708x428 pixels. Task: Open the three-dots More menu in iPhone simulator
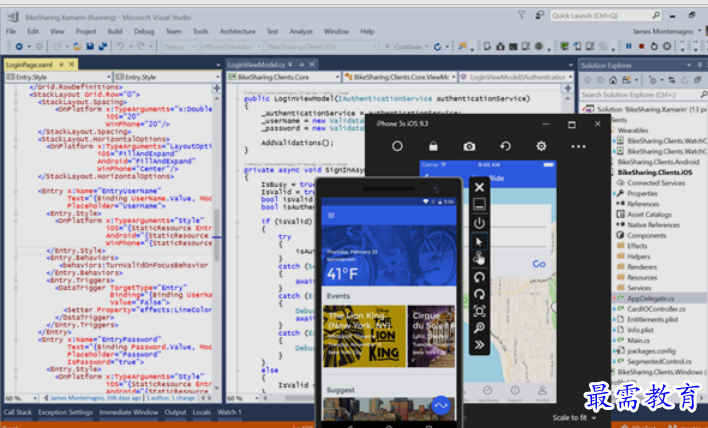point(578,147)
